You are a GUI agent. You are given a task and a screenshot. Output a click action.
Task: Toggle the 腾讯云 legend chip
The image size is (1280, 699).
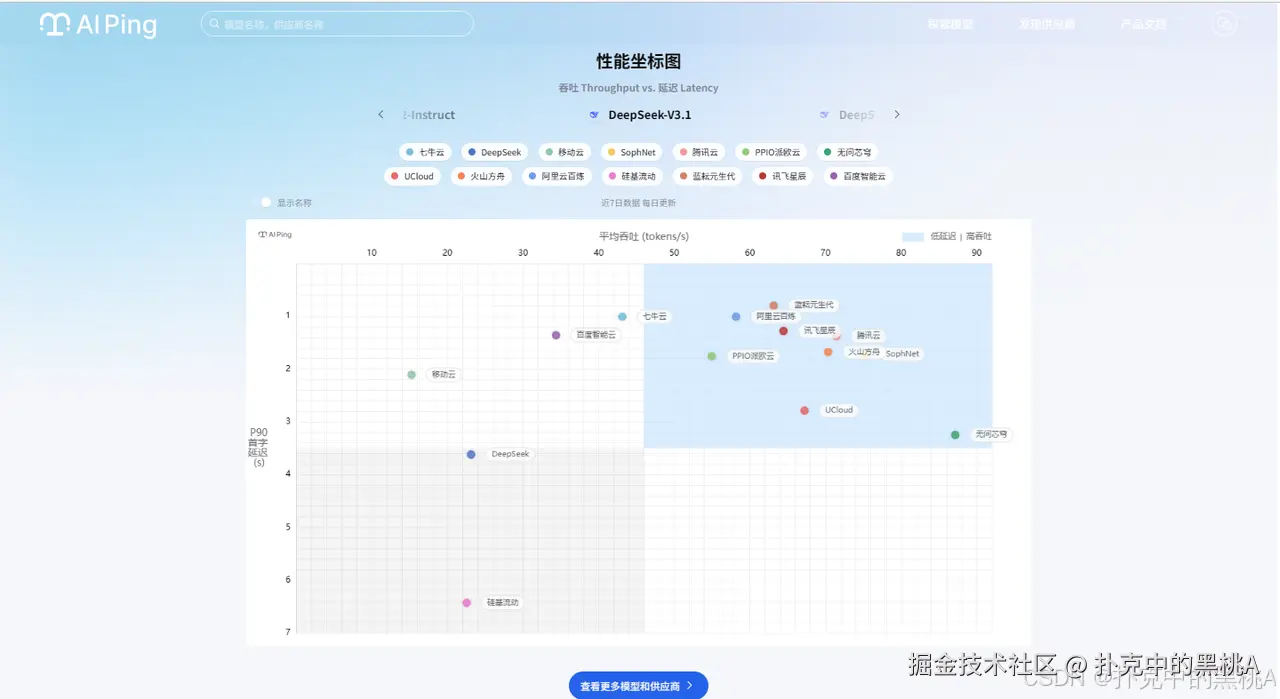click(698, 152)
